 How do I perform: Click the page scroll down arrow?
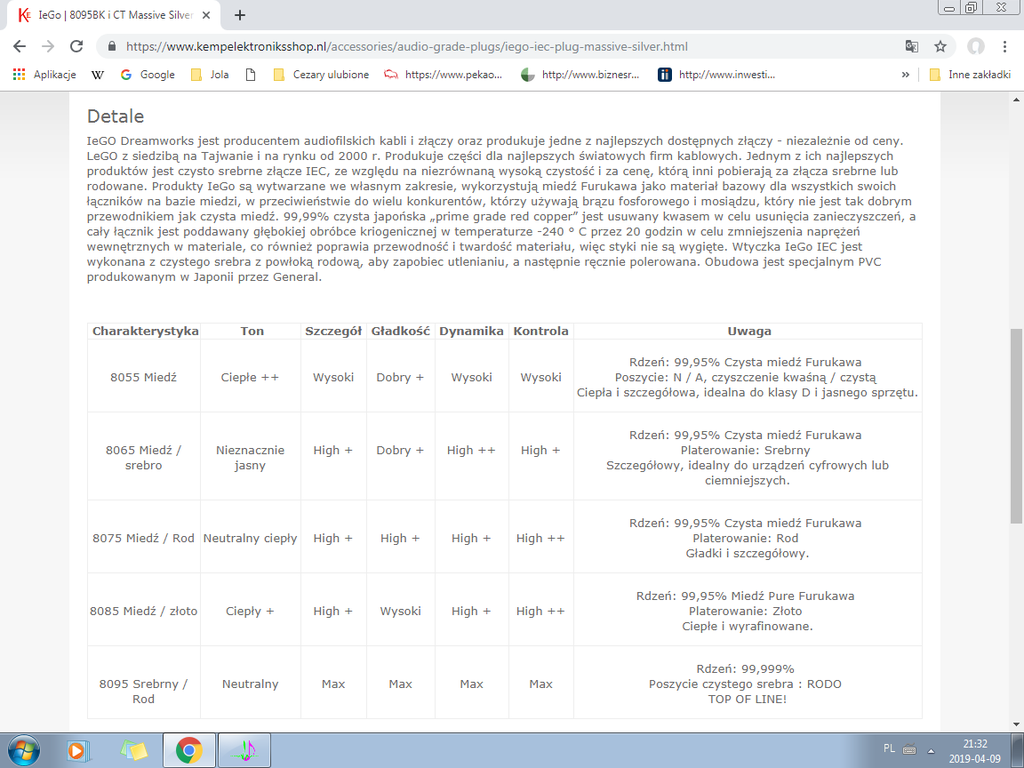pyautogui.click(x=1016, y=724)
